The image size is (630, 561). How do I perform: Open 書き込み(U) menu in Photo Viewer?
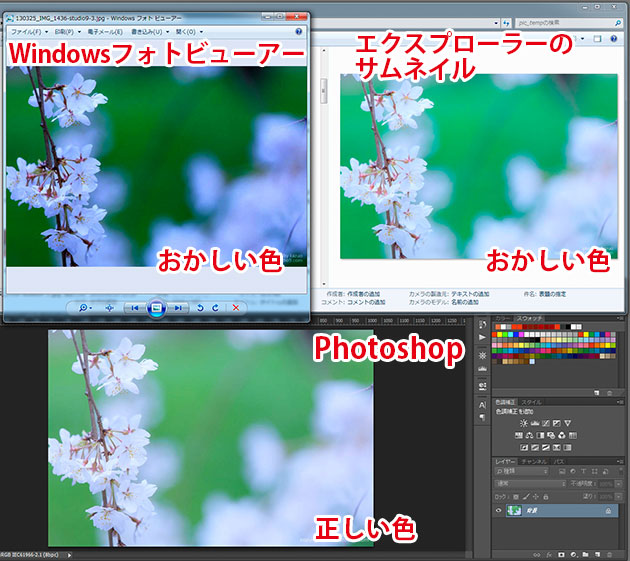150,31
